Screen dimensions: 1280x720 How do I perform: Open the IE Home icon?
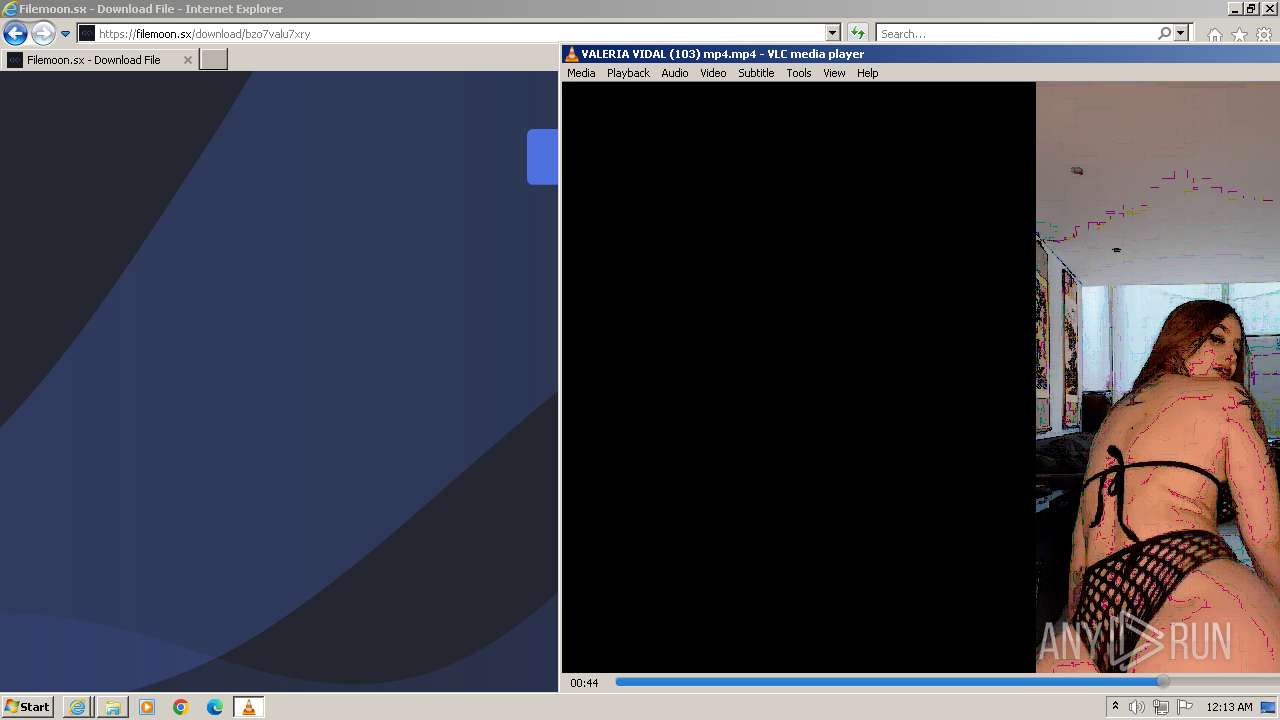pos(1214,35)
